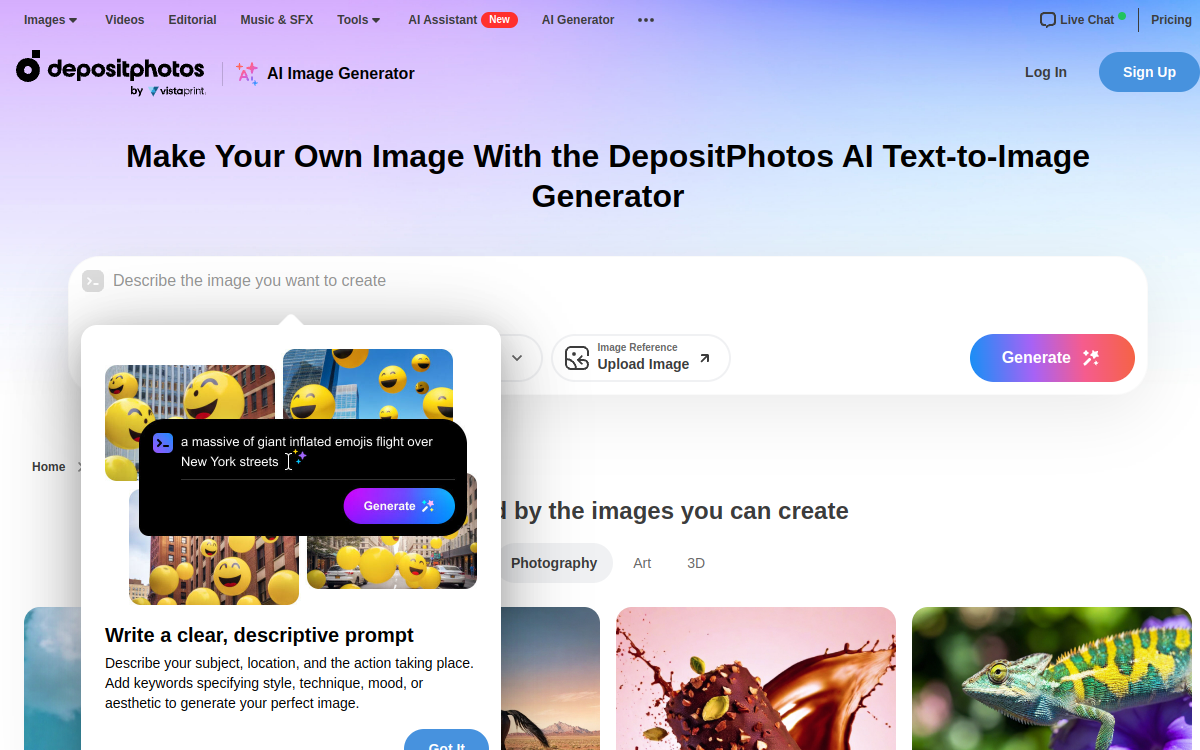Select the Art tab

click(642, 563)
